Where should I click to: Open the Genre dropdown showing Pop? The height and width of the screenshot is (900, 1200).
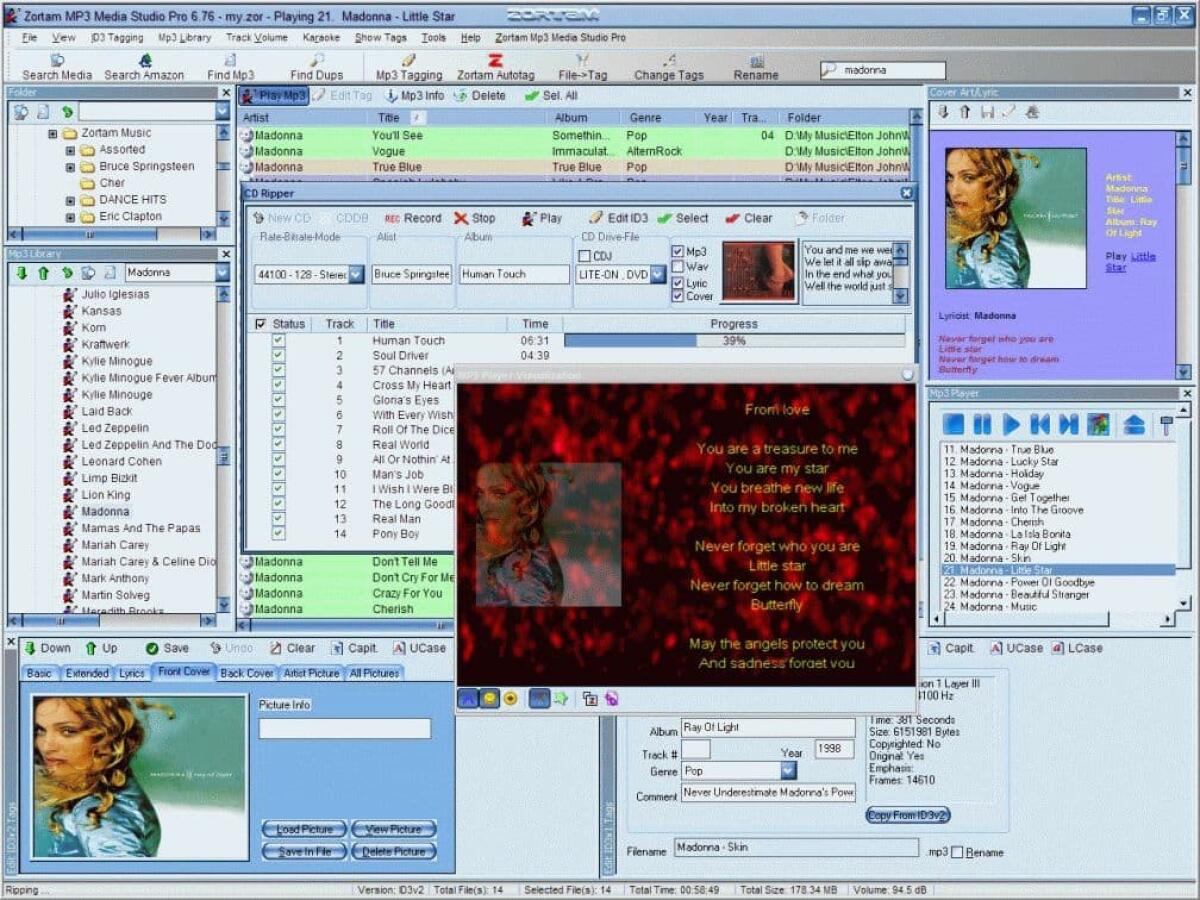click(788, 769)
